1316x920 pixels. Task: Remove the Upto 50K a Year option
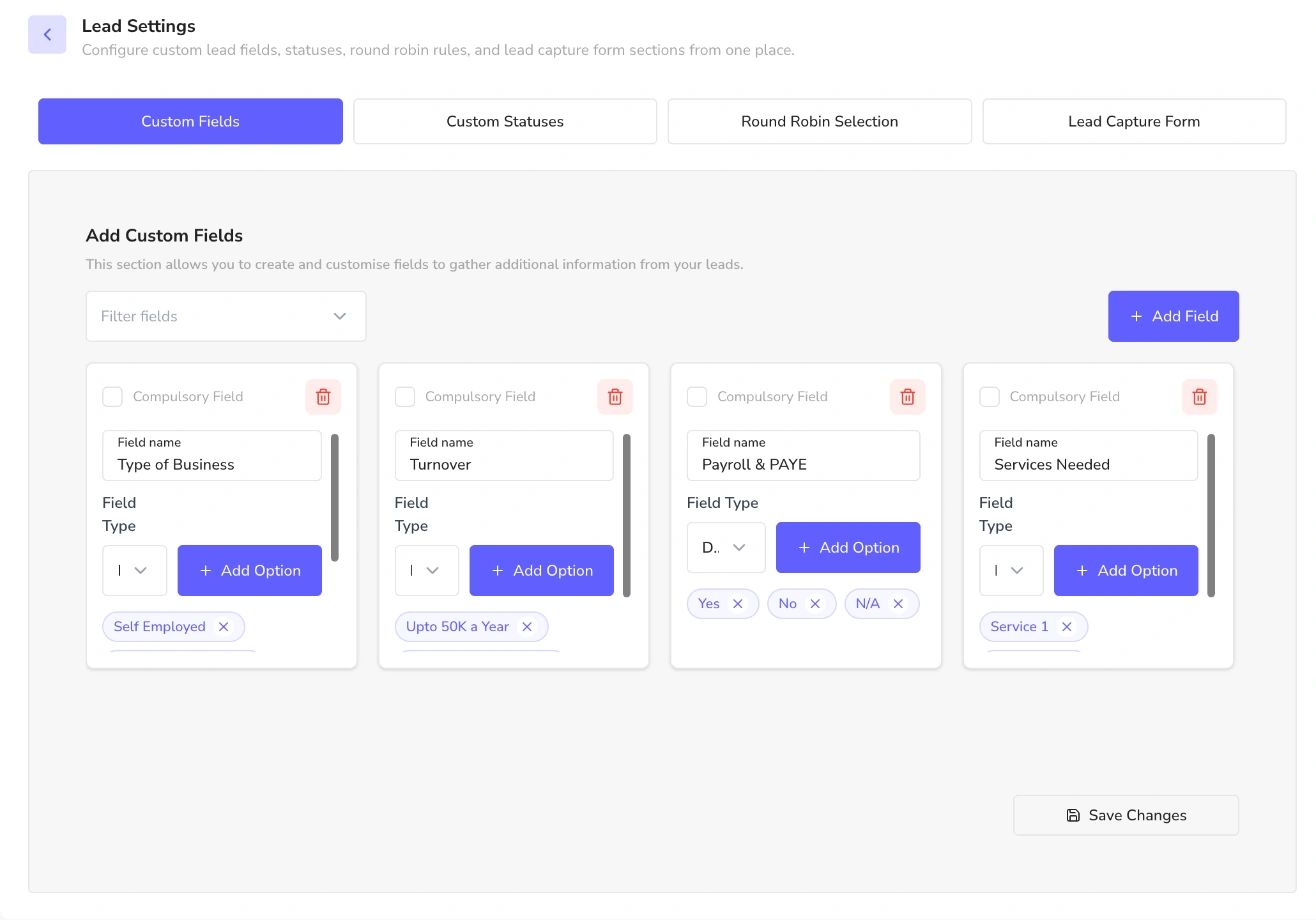527,627
